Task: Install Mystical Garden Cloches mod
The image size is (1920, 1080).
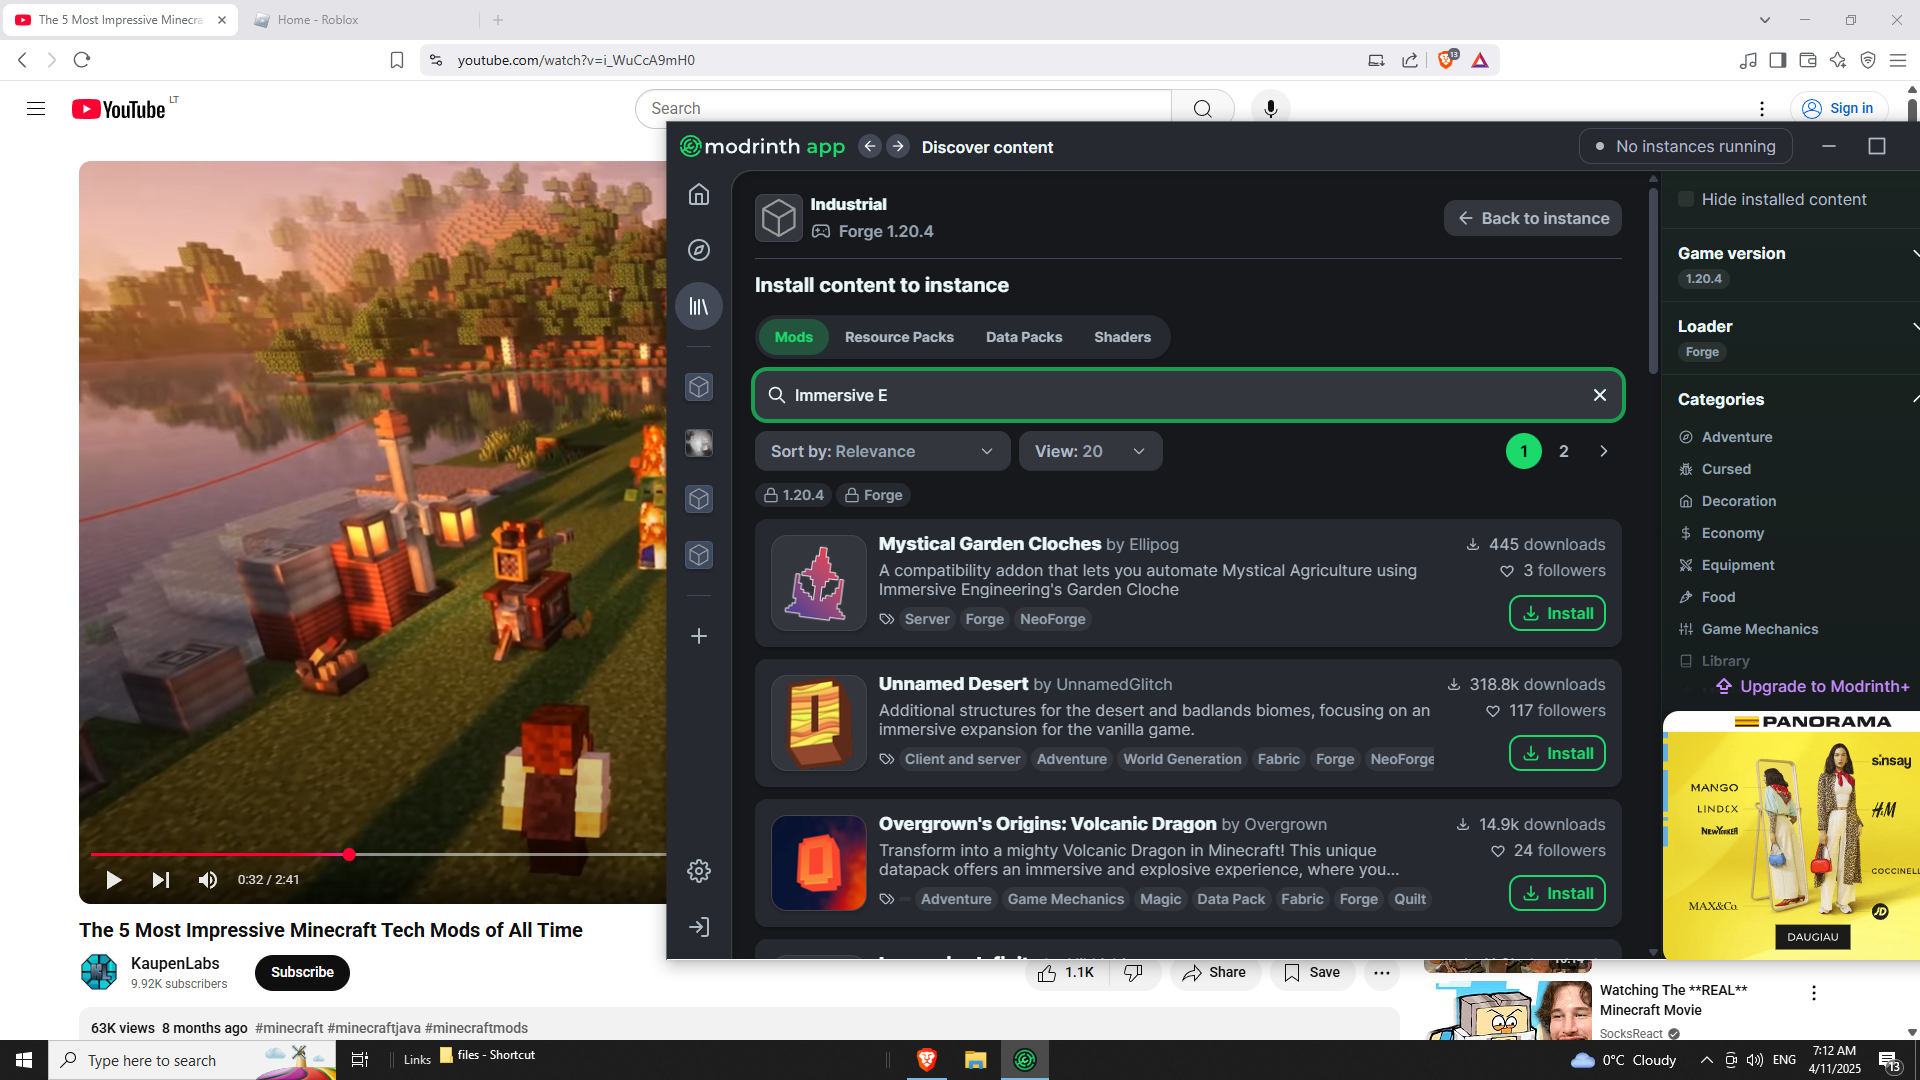Action: [x=1557, y=613]
